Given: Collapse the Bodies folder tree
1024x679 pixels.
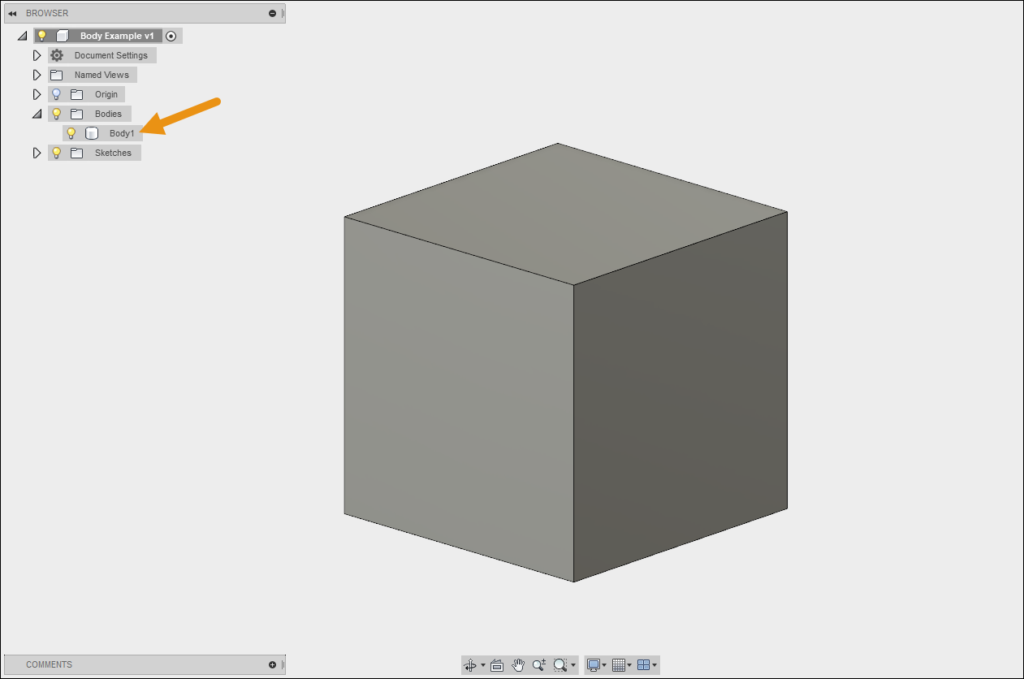Looking at the screenshot, I should click(36, 113).
